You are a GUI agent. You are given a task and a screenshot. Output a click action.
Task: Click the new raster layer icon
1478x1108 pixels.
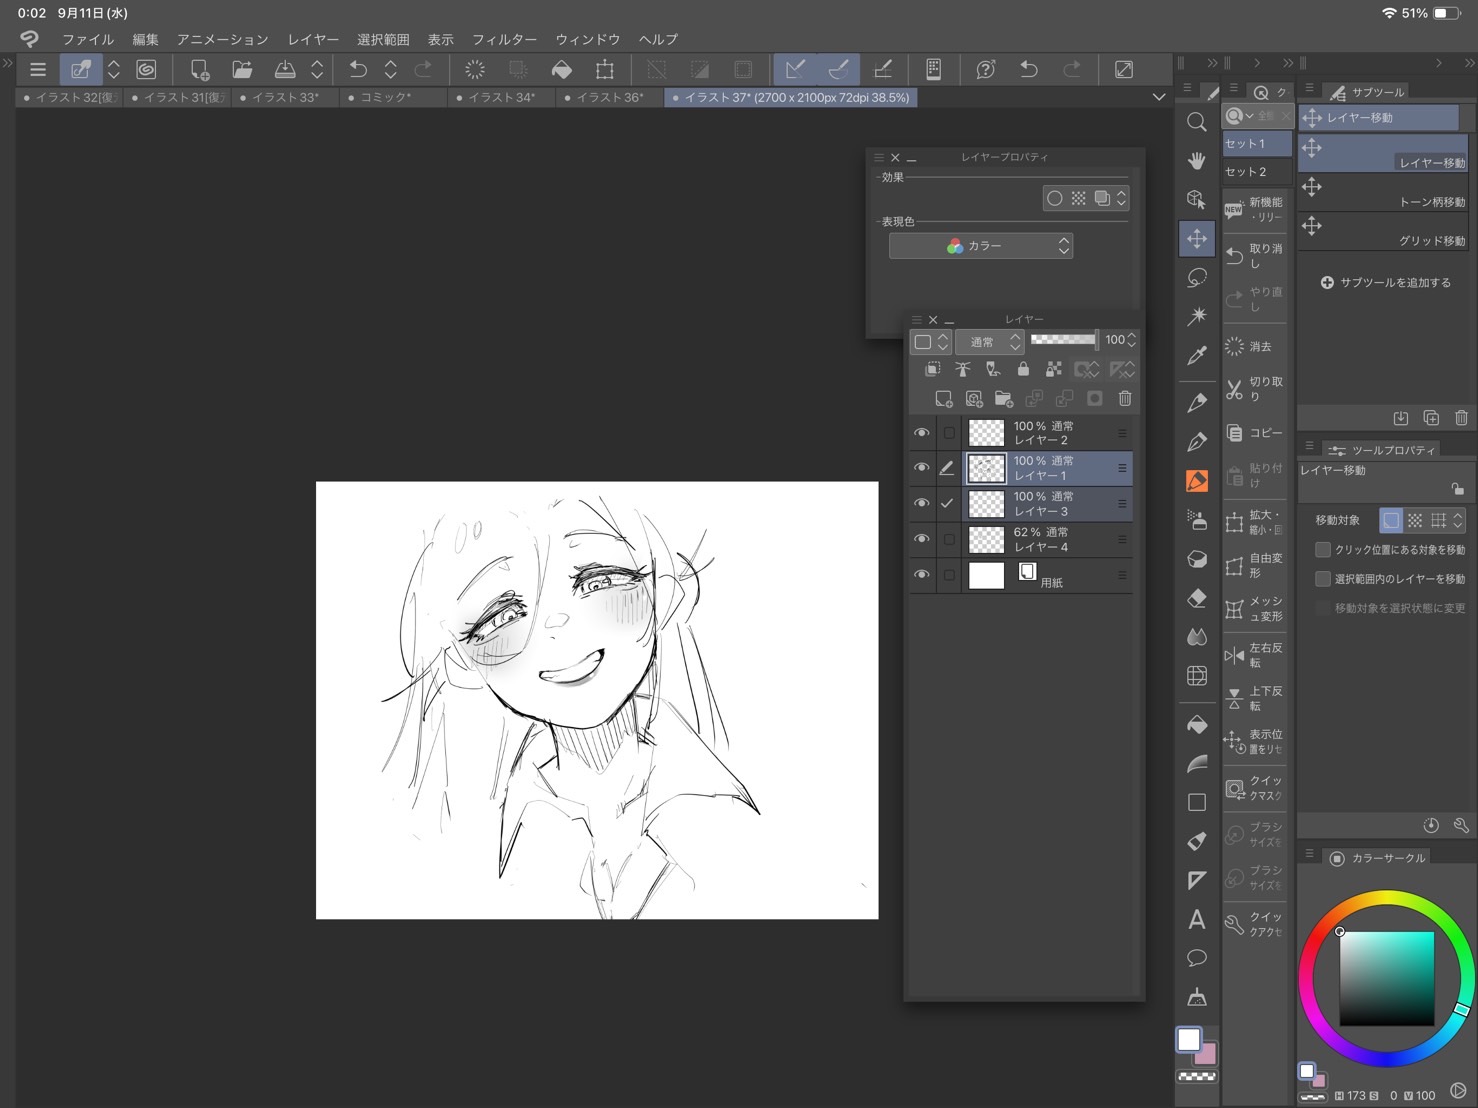tap(943, 399)
